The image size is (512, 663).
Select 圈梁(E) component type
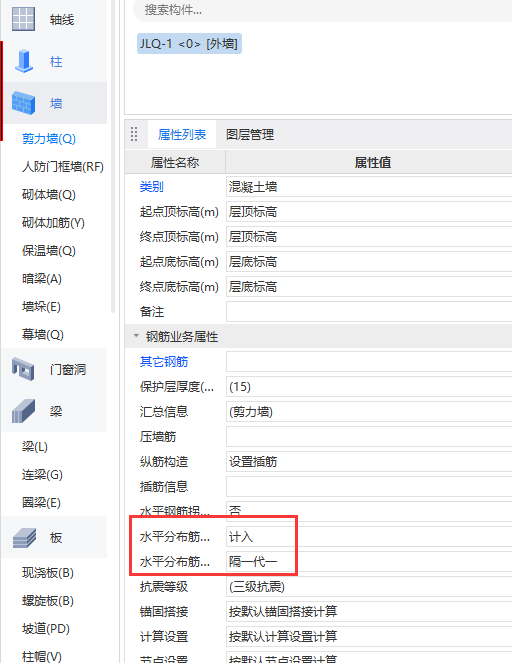pos(41,502)
